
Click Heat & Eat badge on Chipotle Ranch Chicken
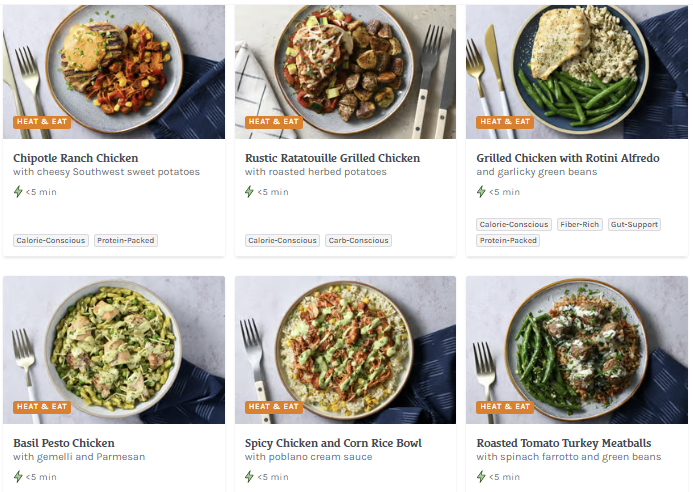[41, 122]
